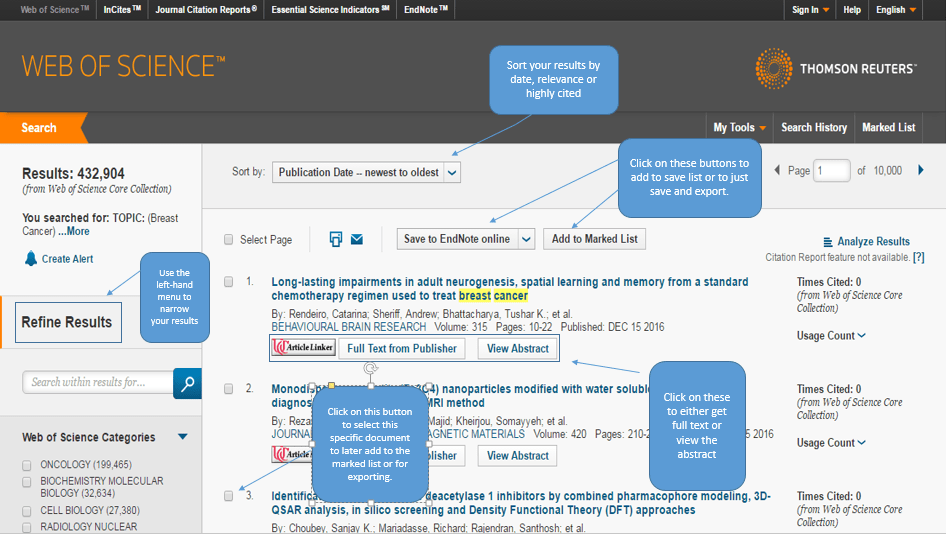Open the InCites tab
Screen dimensions: 946x534
(x=122, y=10)
